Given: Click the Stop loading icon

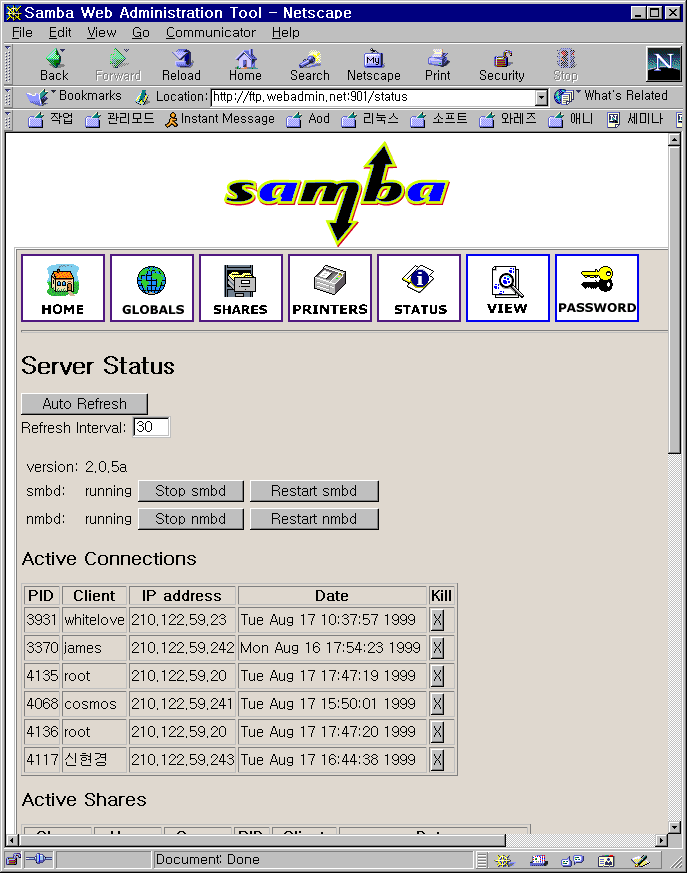Looking at the screenshot, I should (566, 65).
